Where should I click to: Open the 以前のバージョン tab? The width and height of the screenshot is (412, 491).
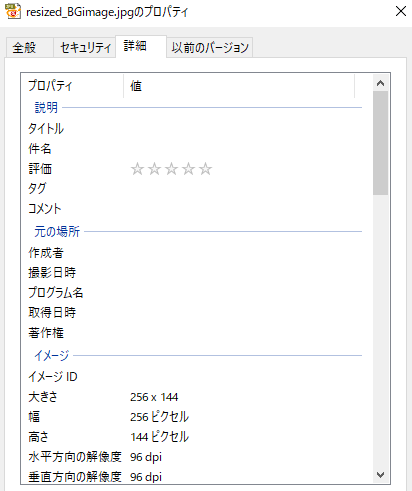[x=210, y=48]
